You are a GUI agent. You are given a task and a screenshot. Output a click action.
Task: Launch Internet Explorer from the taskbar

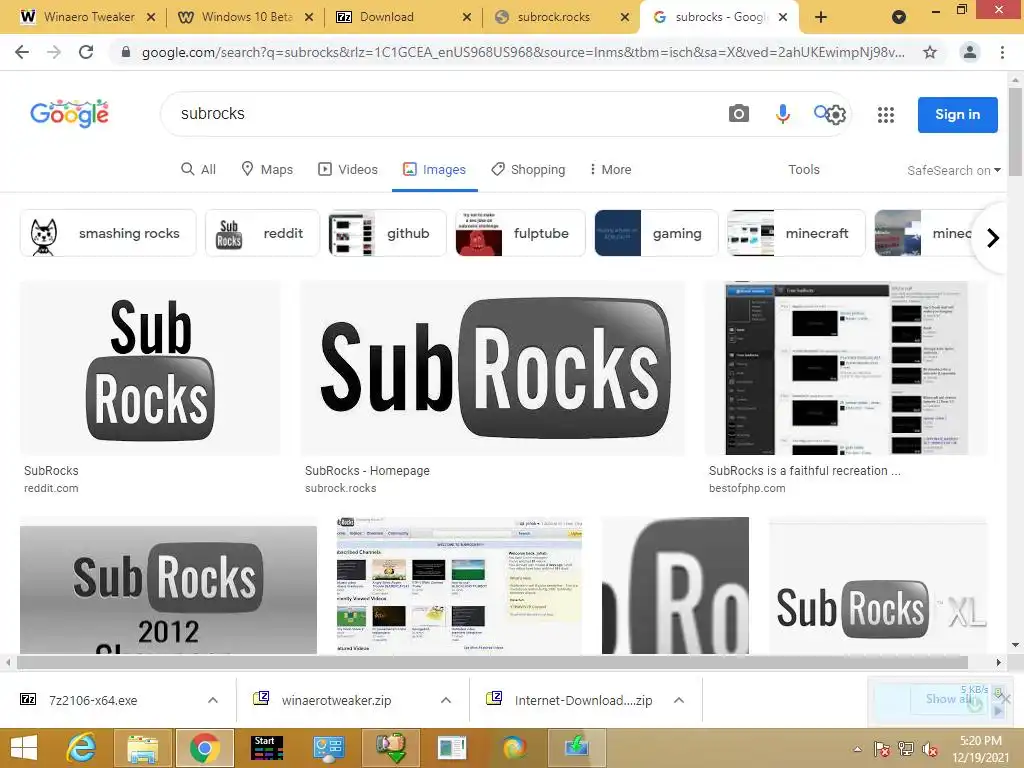tap(82, 748)
